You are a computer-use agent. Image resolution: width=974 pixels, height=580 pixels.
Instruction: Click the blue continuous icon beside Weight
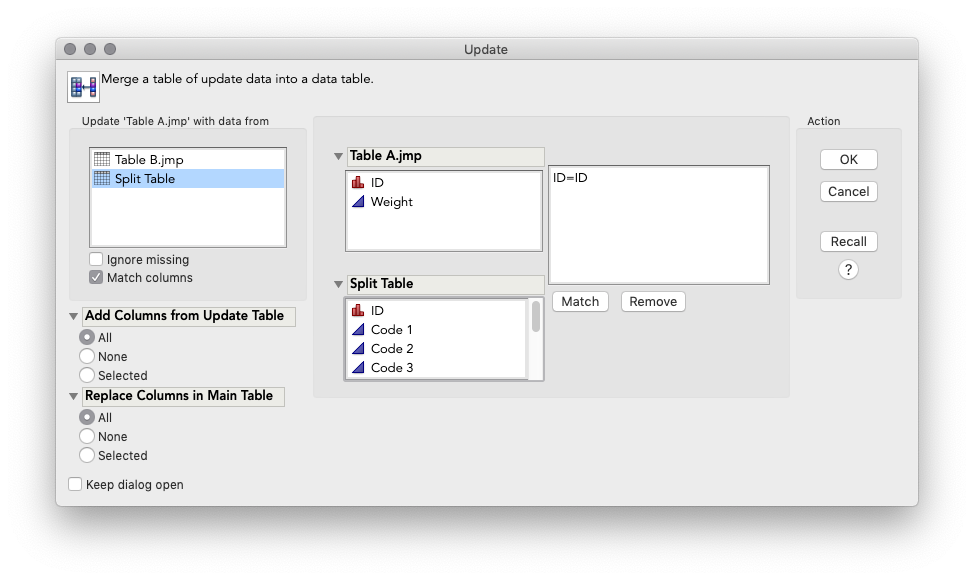point(358,202)
